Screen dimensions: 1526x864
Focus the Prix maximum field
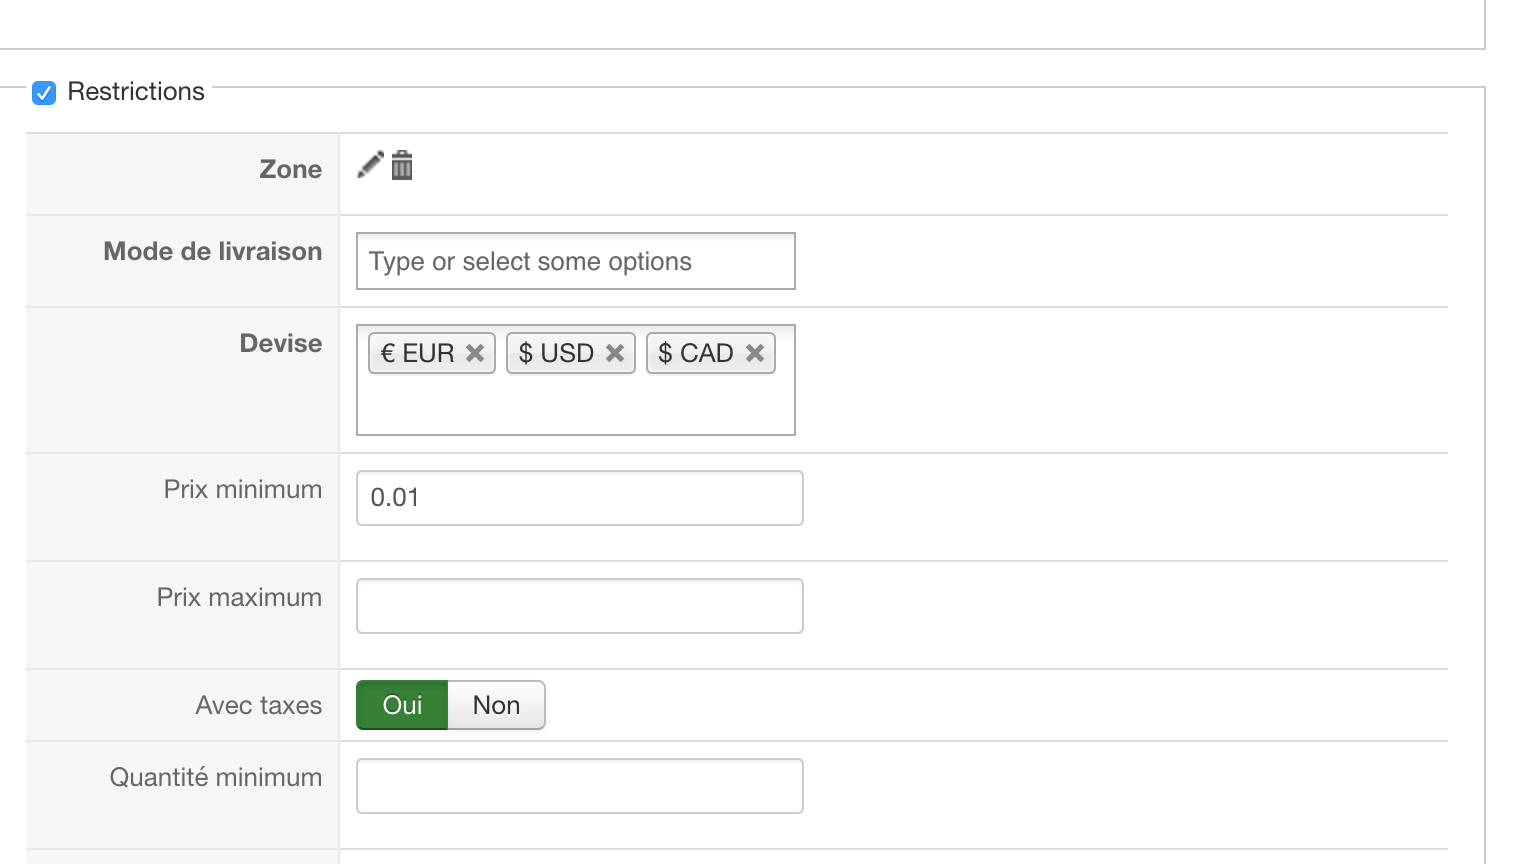tap(579, 606)
